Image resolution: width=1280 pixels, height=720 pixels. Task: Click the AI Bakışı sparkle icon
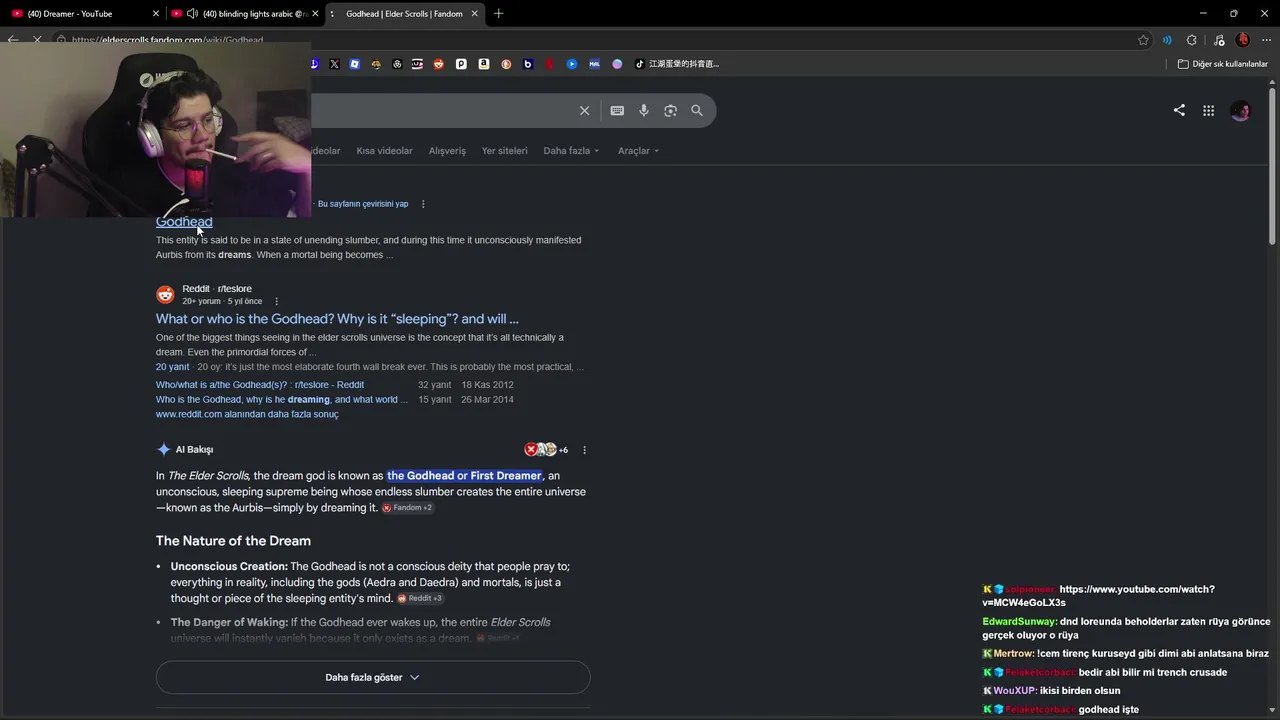164,450
